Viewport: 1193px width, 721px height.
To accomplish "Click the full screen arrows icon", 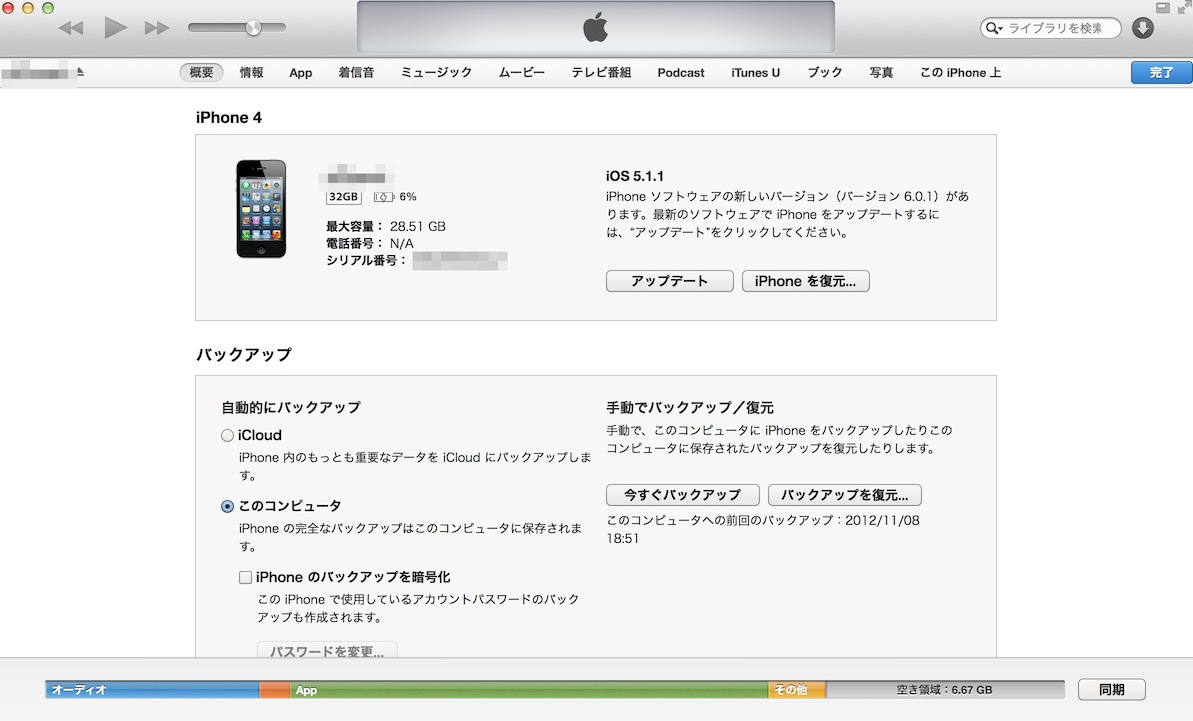I will pos(1185,6).
